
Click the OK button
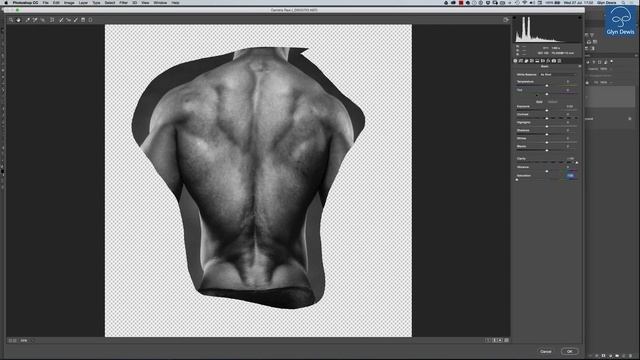569,351
